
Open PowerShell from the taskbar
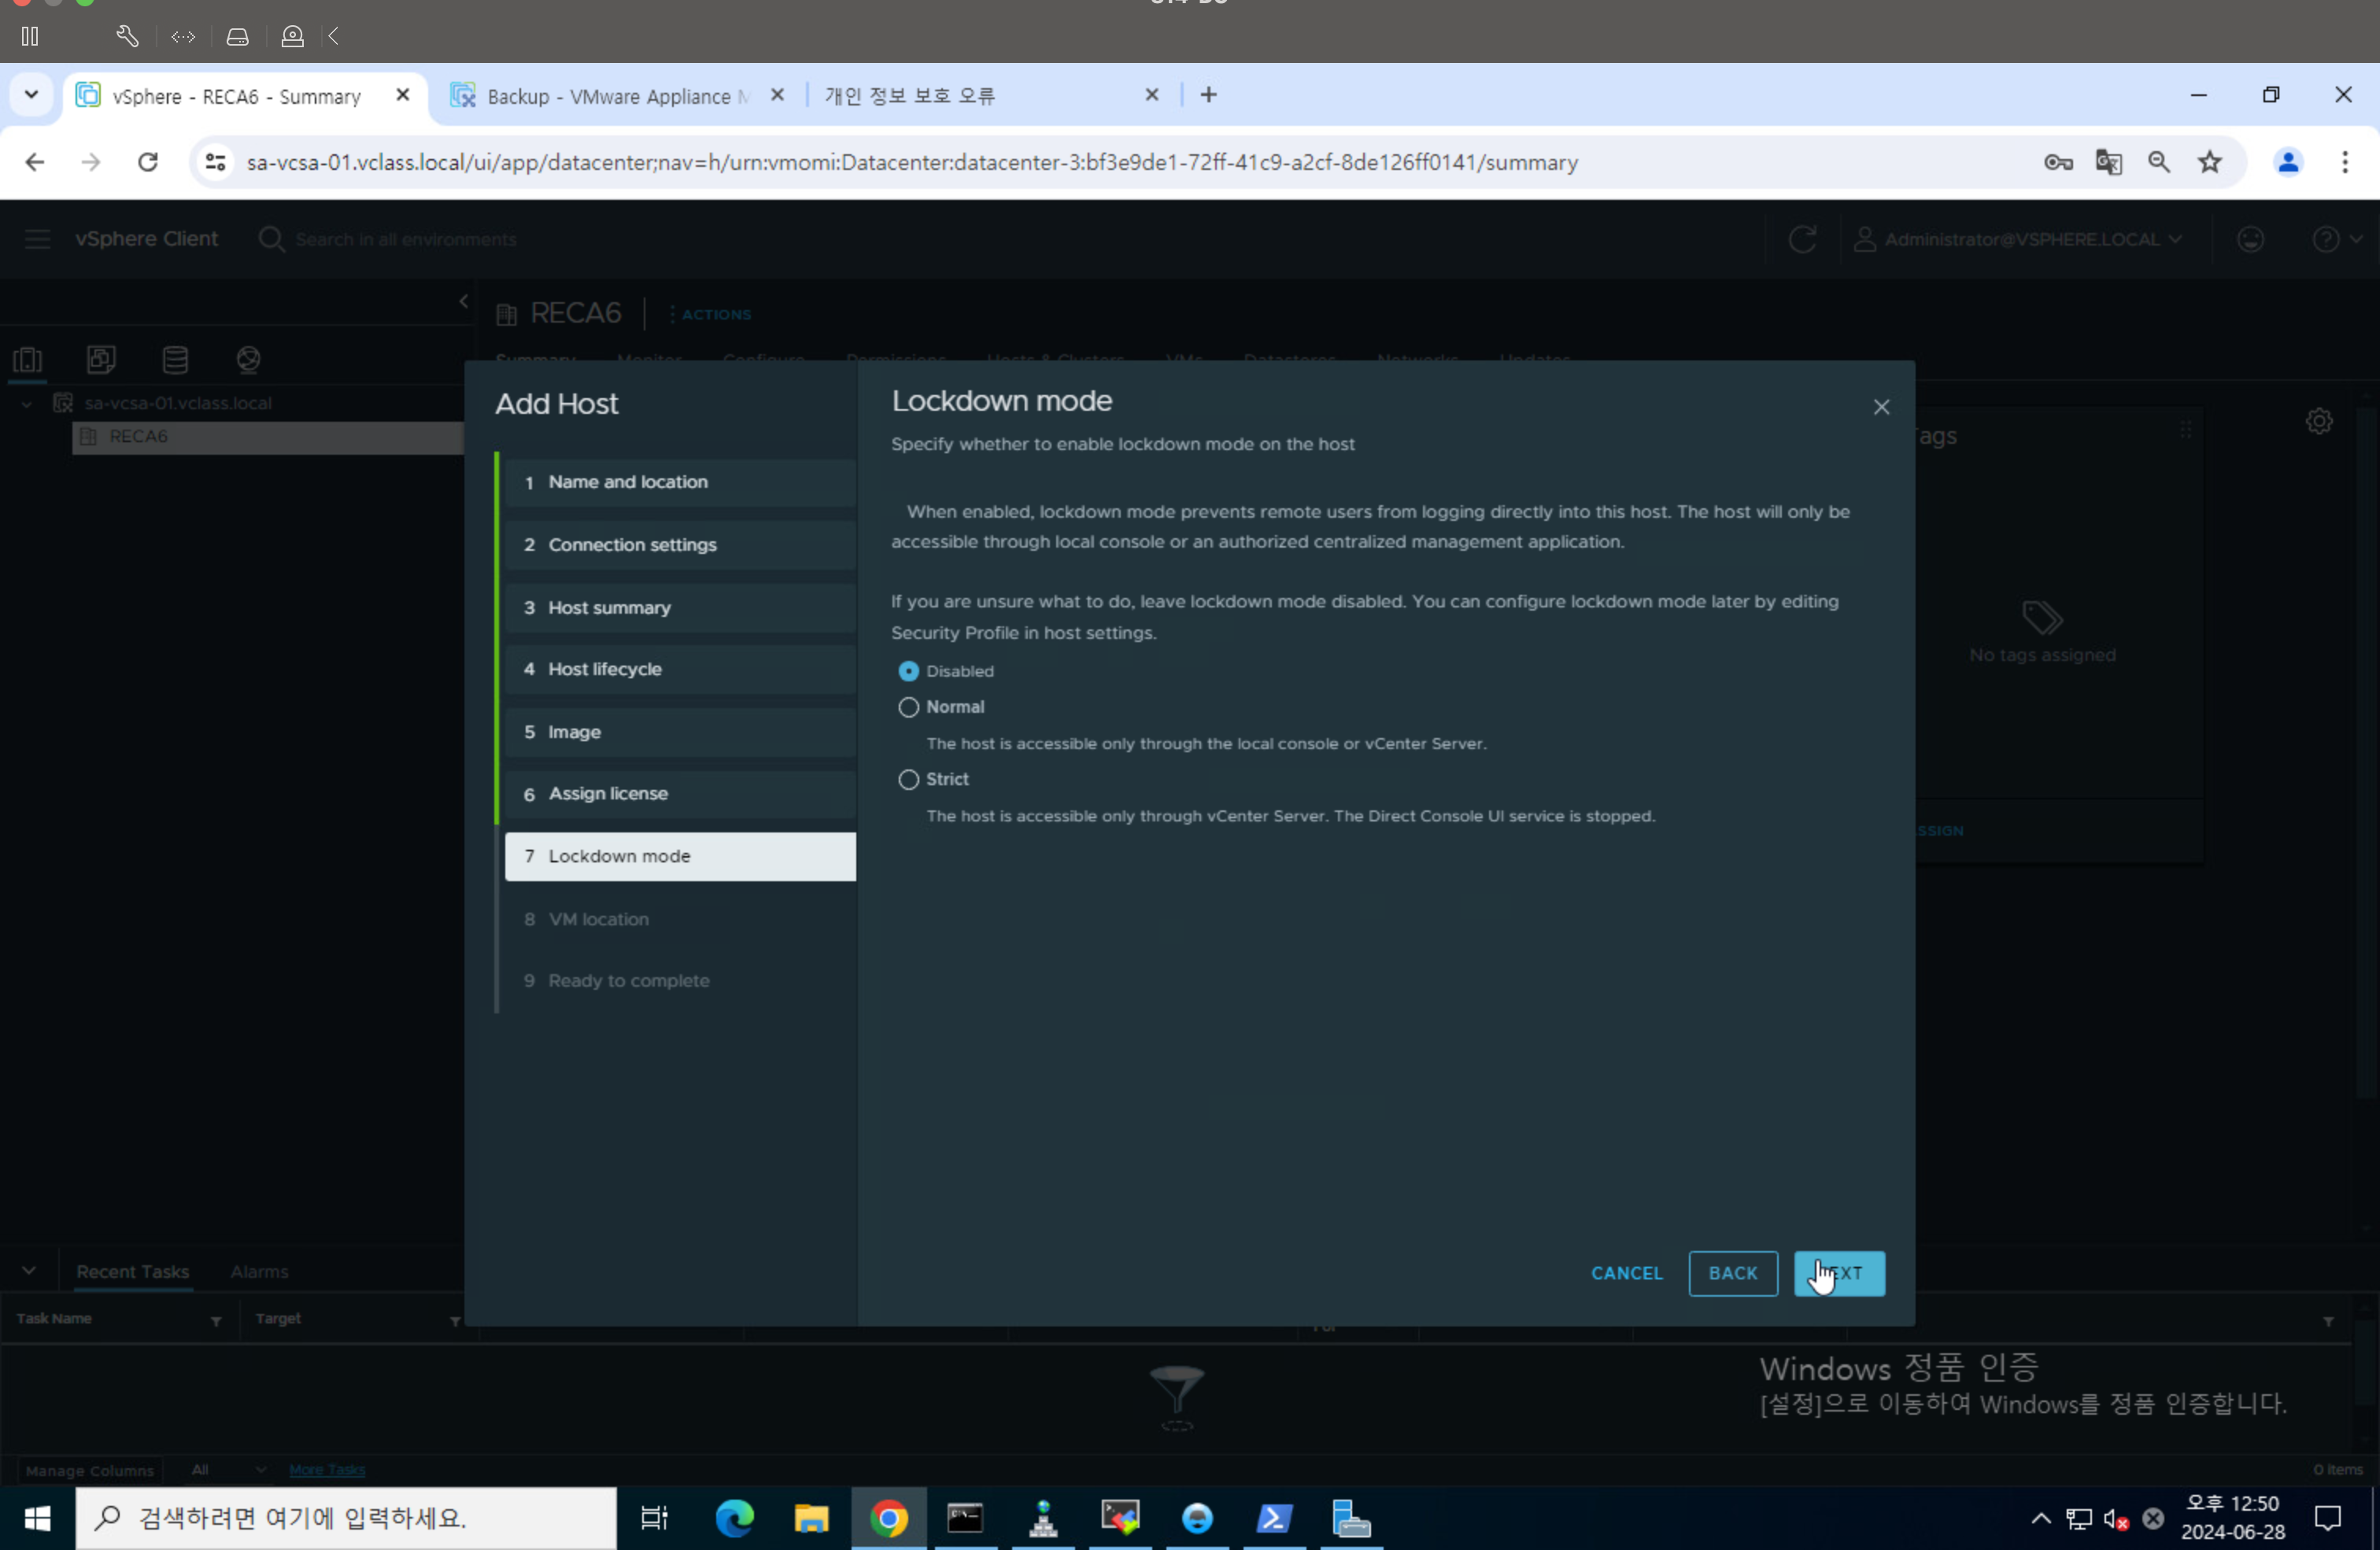pyautogui.click(x=1274, y=1518)
